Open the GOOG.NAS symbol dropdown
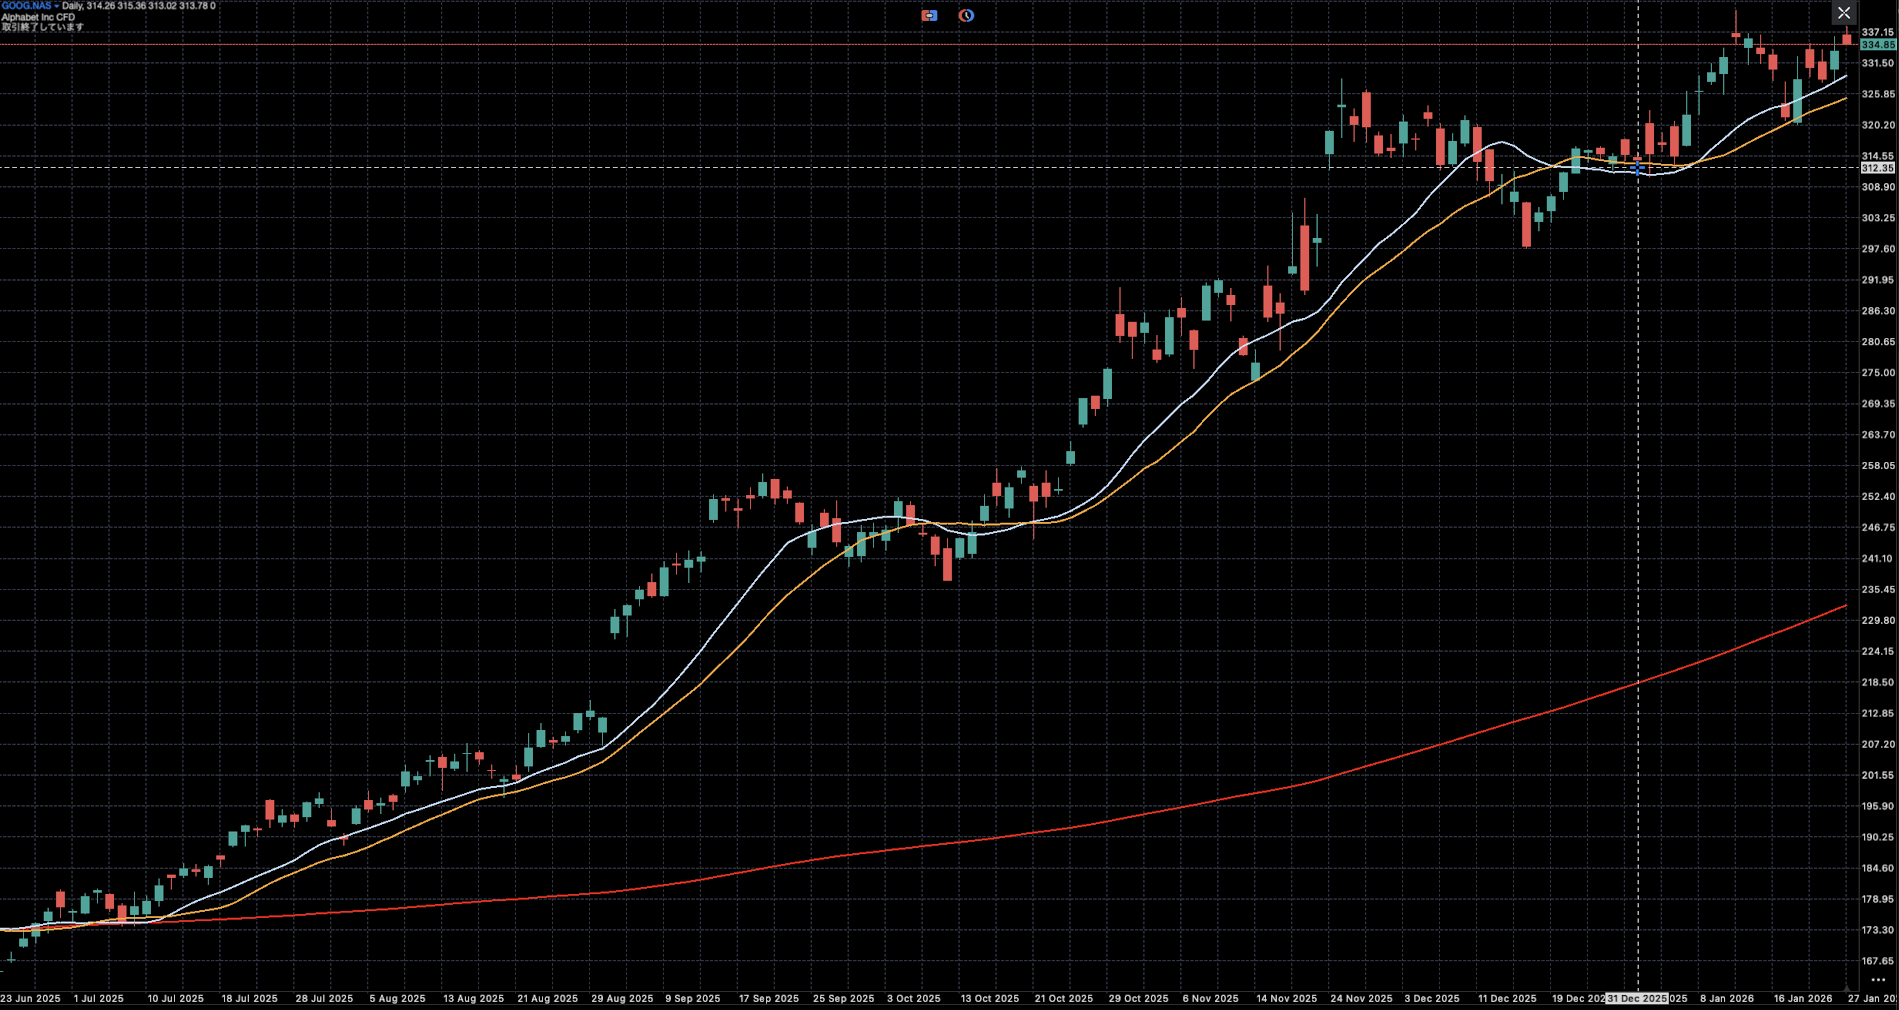This screenshot has height=1010, width=1899. point(28,6)
